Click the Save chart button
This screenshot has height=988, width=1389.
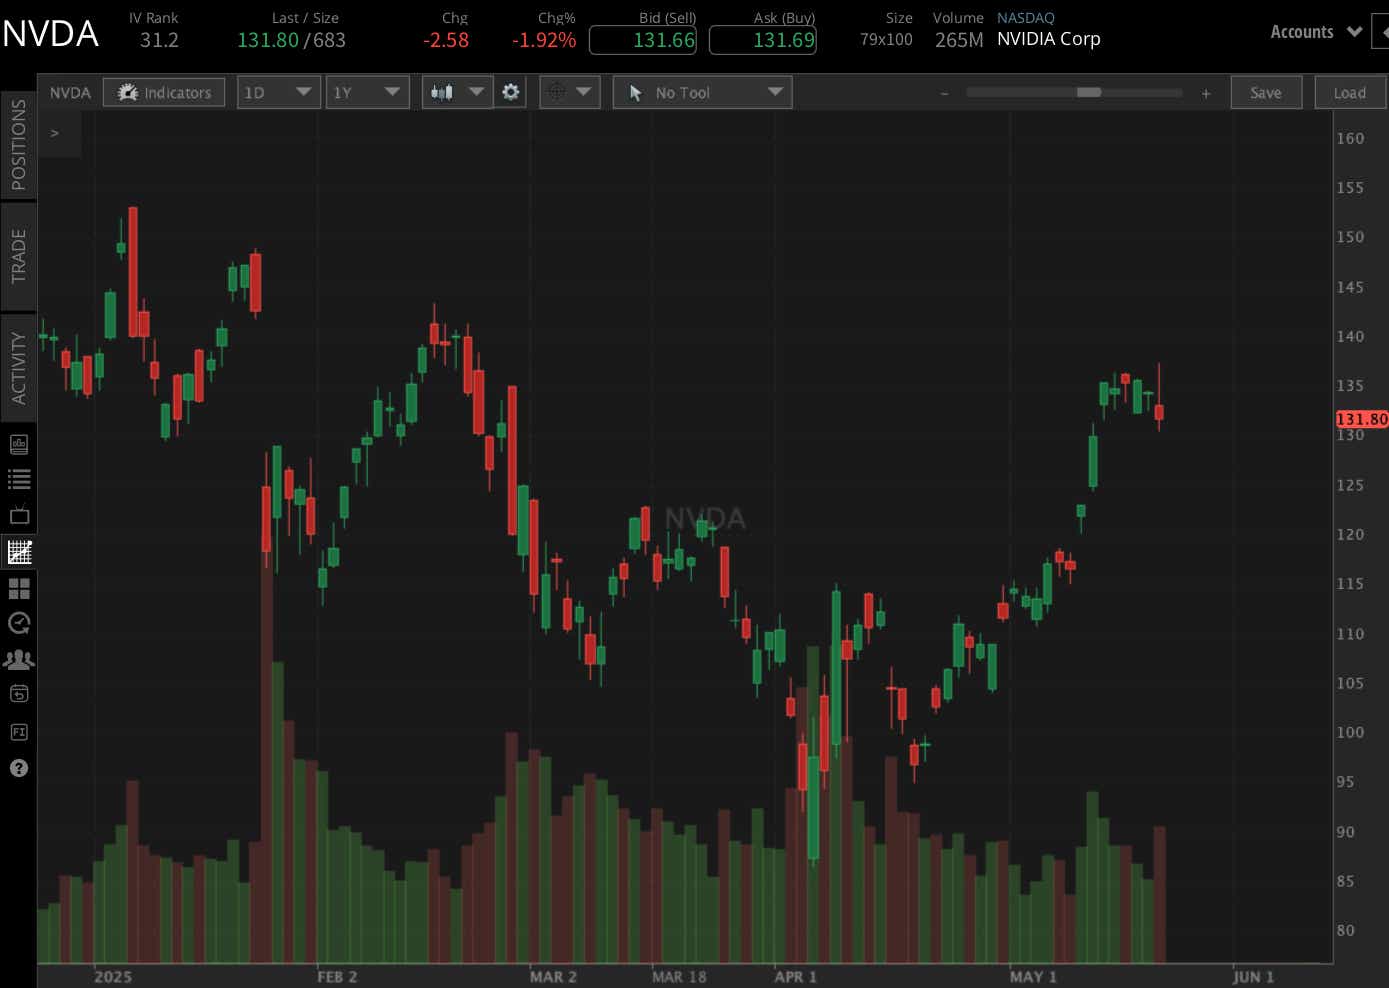[1266, 92]
